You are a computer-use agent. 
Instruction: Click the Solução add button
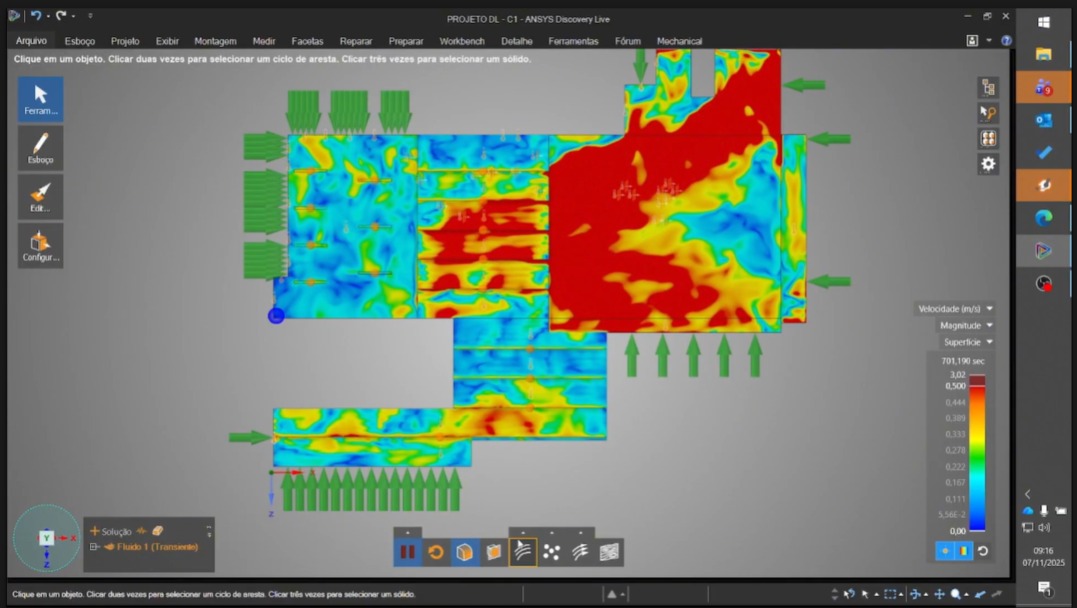pos(95,531)
